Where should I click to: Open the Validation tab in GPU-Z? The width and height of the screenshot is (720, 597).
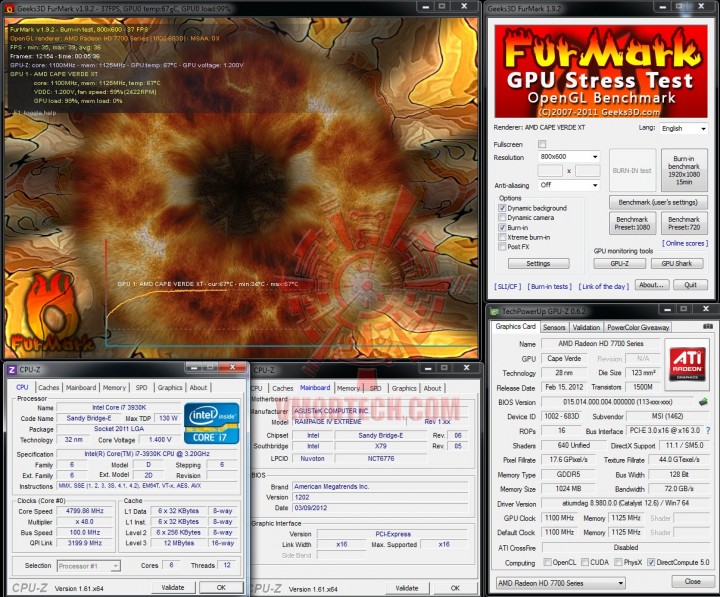click(x=586, y=327)
